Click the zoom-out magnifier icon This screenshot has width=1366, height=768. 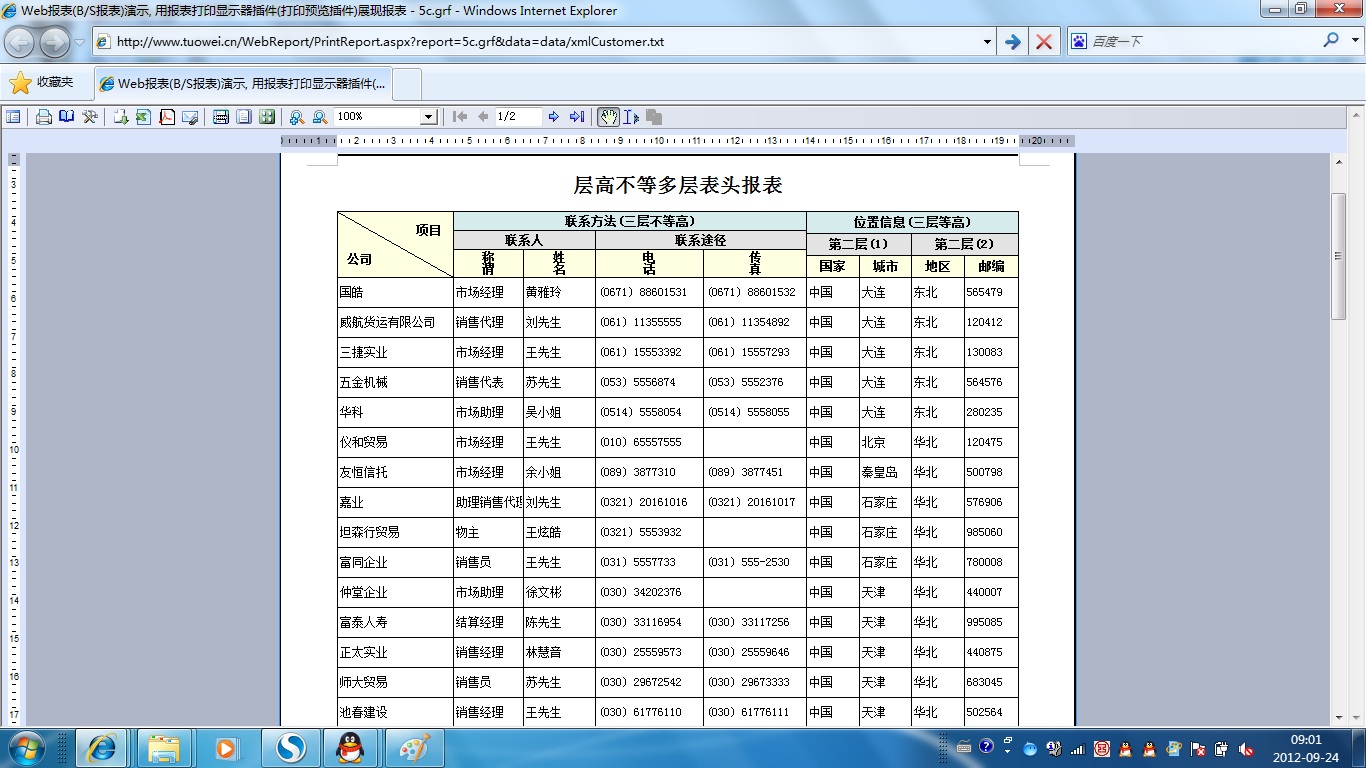coord(319,117)
